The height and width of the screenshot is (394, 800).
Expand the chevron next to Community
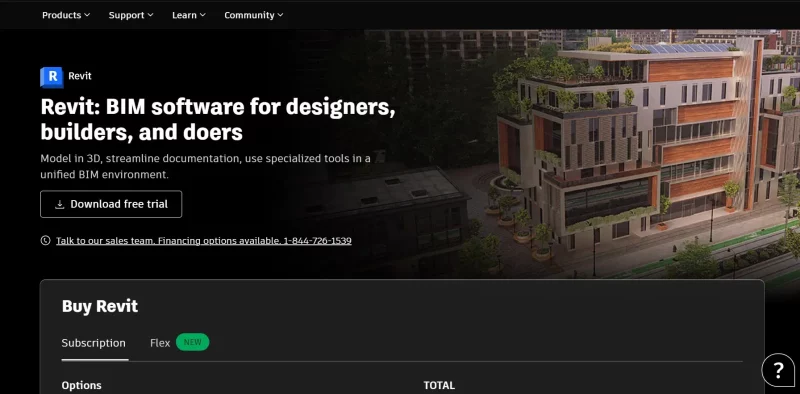281,15
